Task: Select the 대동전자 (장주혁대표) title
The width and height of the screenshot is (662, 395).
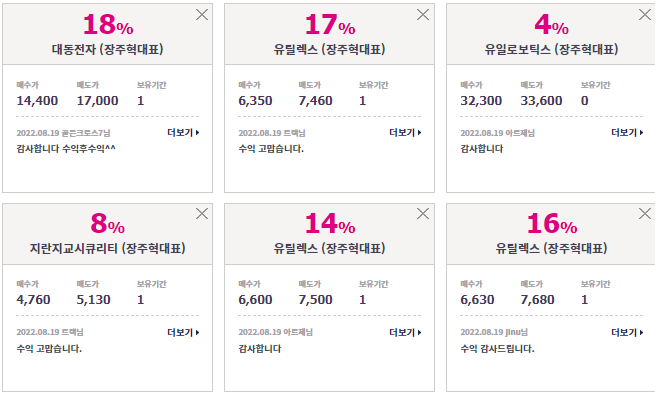Action: tap(108, 49)
